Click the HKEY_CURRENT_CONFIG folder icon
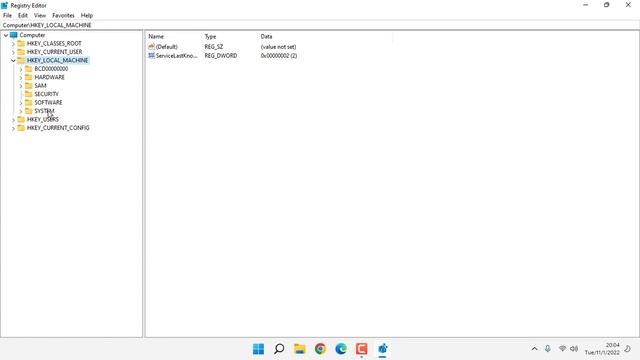This screenshot has width=640, height=360. (21, 128)
